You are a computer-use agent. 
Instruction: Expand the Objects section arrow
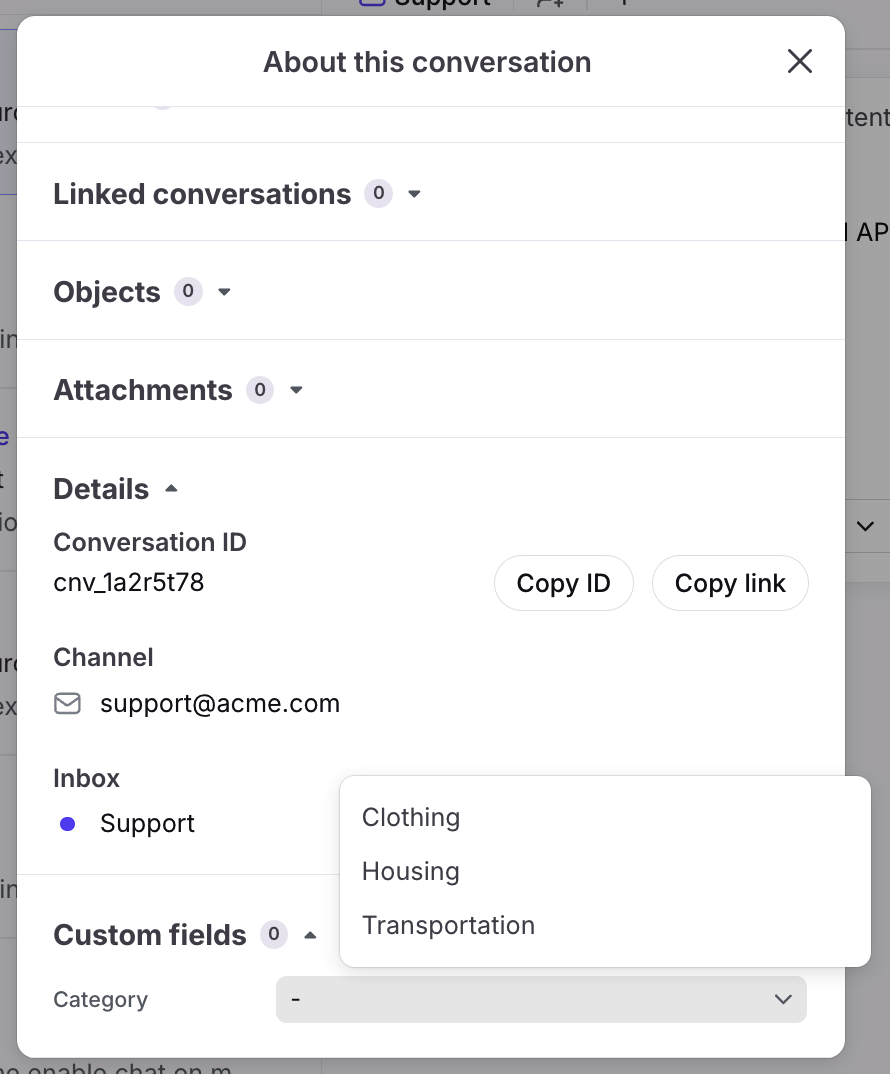tap(225, 292)
